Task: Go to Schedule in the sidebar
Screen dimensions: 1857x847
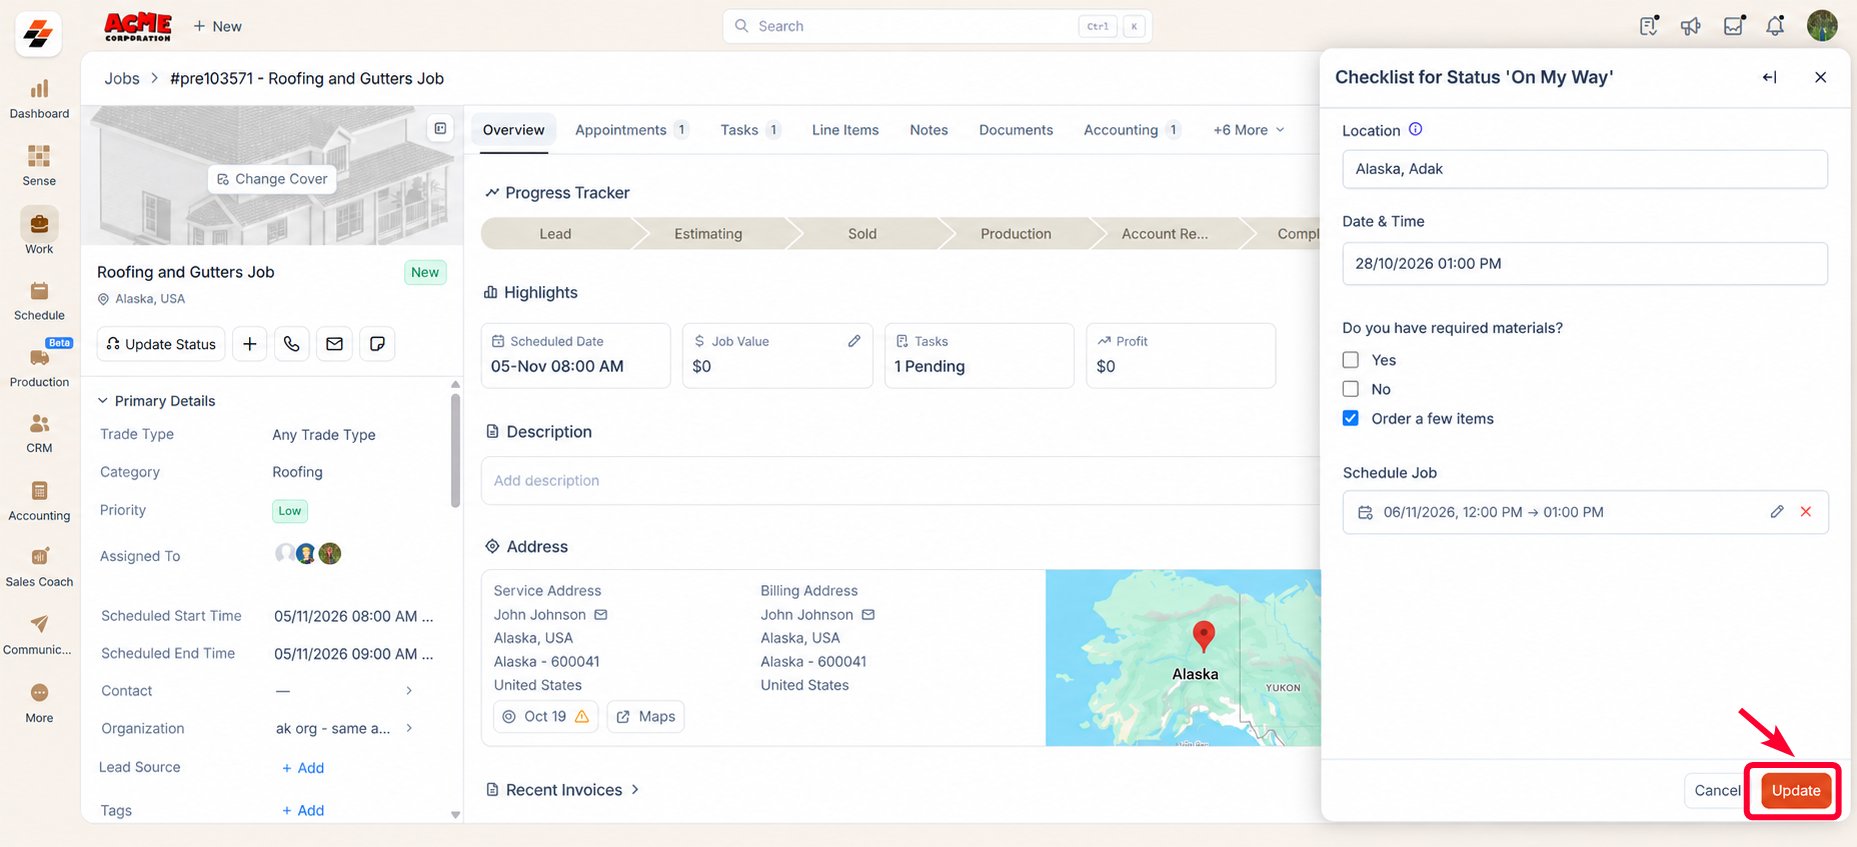Action: (x=39, y=300)
